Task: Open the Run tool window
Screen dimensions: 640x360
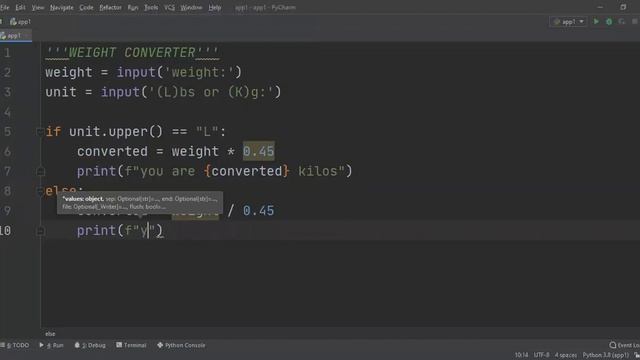Action: (51, 345)
